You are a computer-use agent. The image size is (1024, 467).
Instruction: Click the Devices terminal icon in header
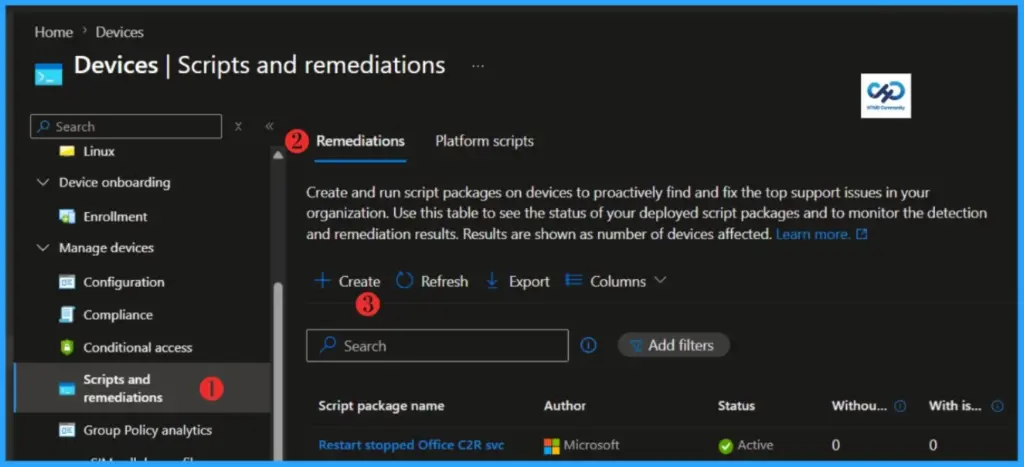coord(49,74)
